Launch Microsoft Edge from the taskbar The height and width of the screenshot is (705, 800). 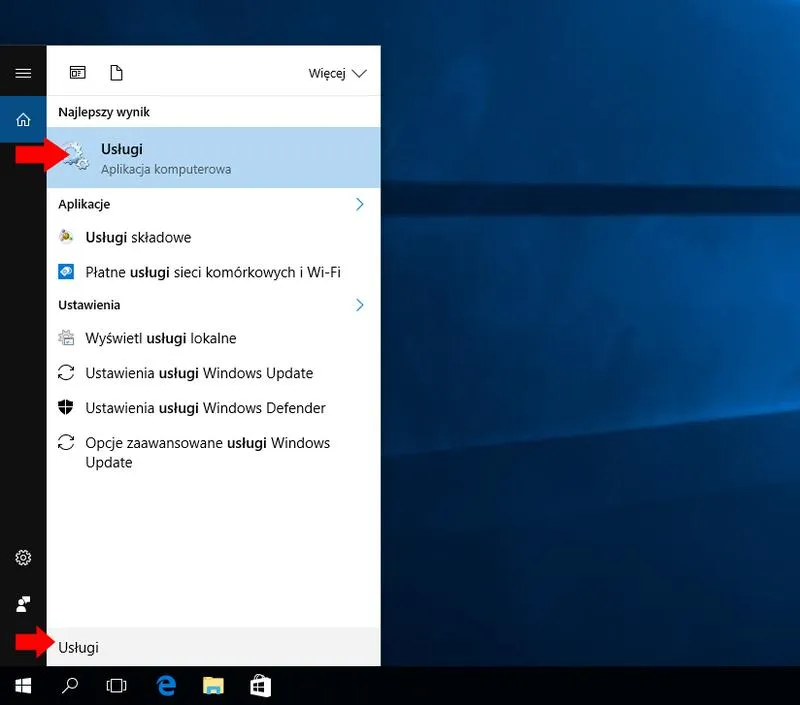166,686
